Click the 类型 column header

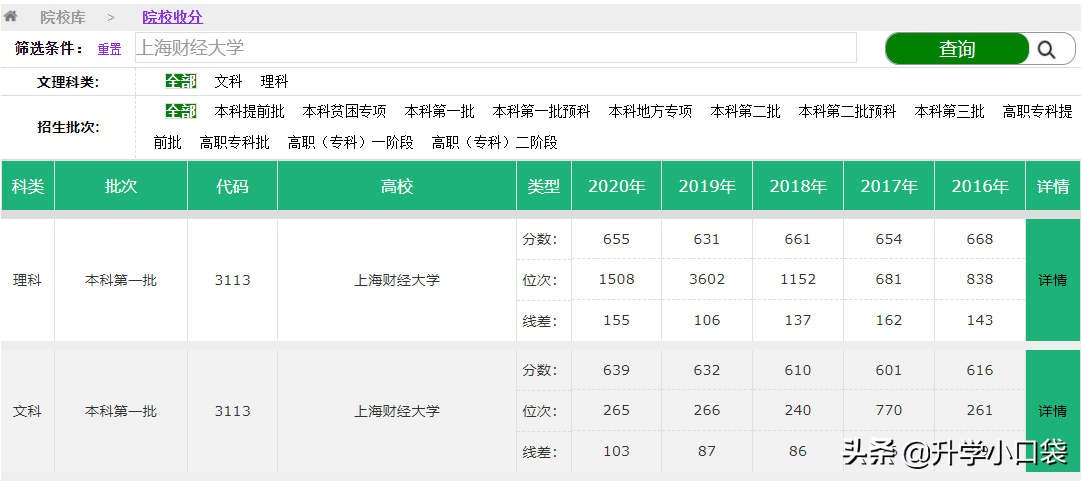point(544,186)
